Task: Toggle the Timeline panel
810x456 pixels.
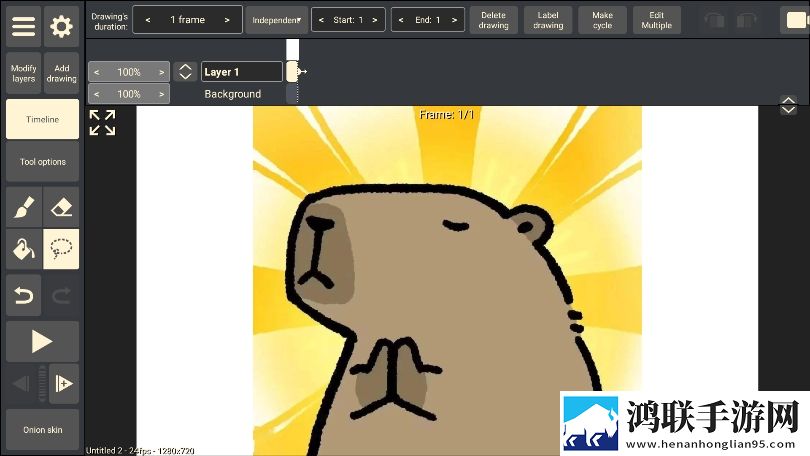Action: [42, 119]
